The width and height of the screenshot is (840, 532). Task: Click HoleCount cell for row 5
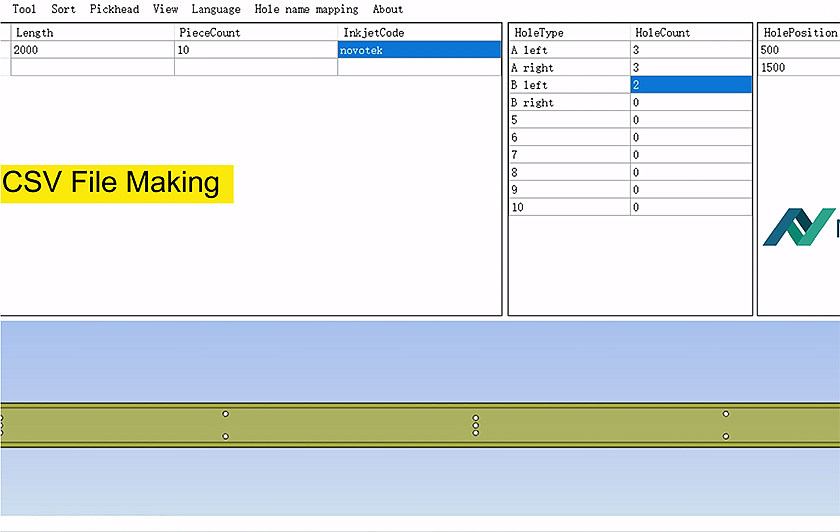click(691, 119)
